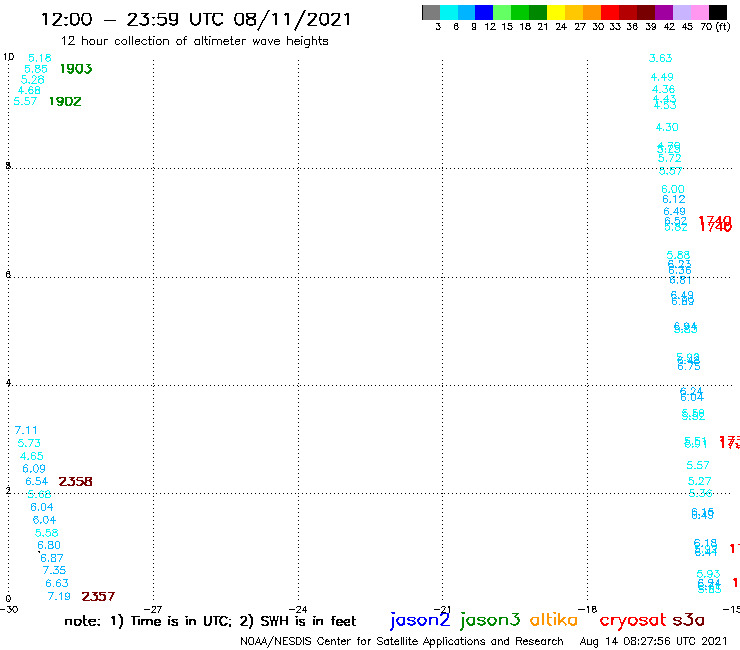Click the wave height value 6.00
The width and height of the screenshot is (740, 650).
[673, 189]
